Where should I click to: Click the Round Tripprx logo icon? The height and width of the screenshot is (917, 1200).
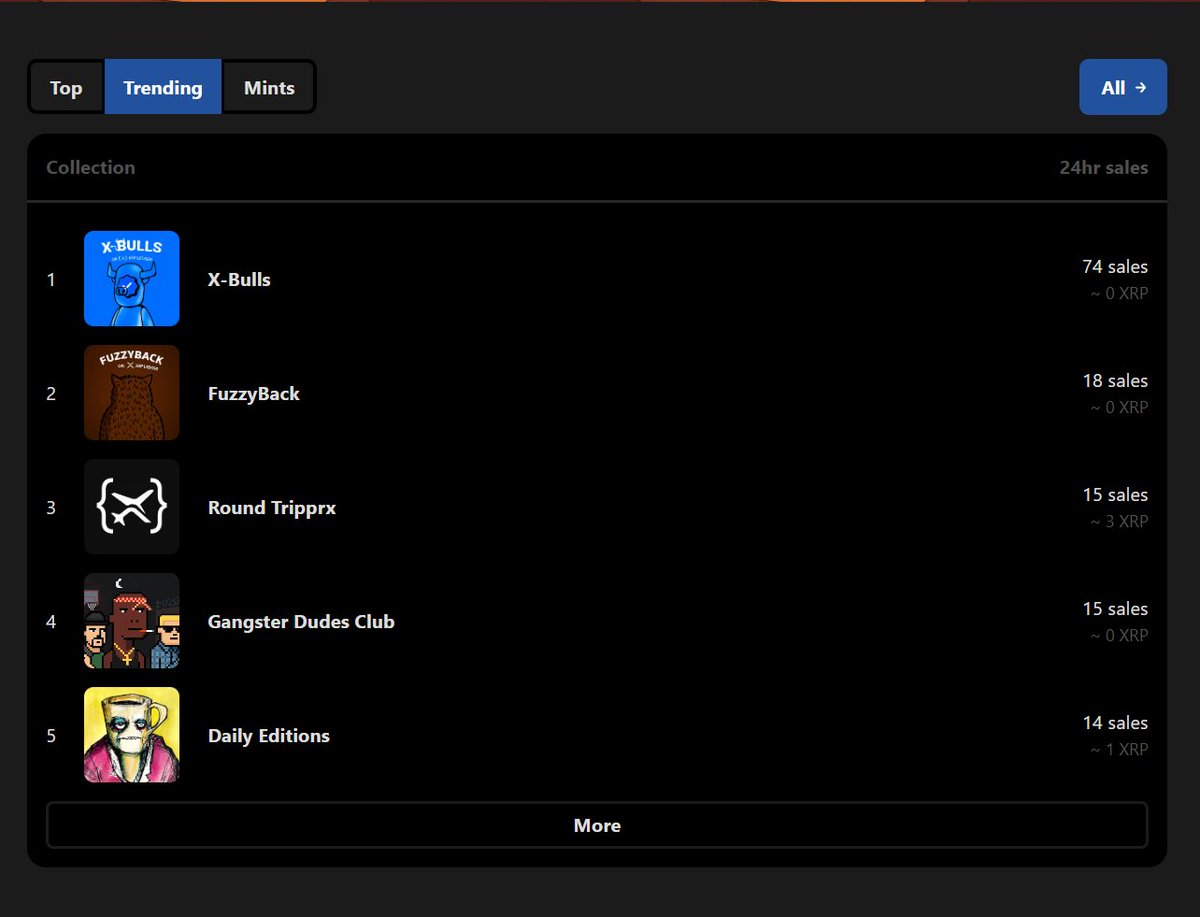pyautogui.click(x=132, y=507)
